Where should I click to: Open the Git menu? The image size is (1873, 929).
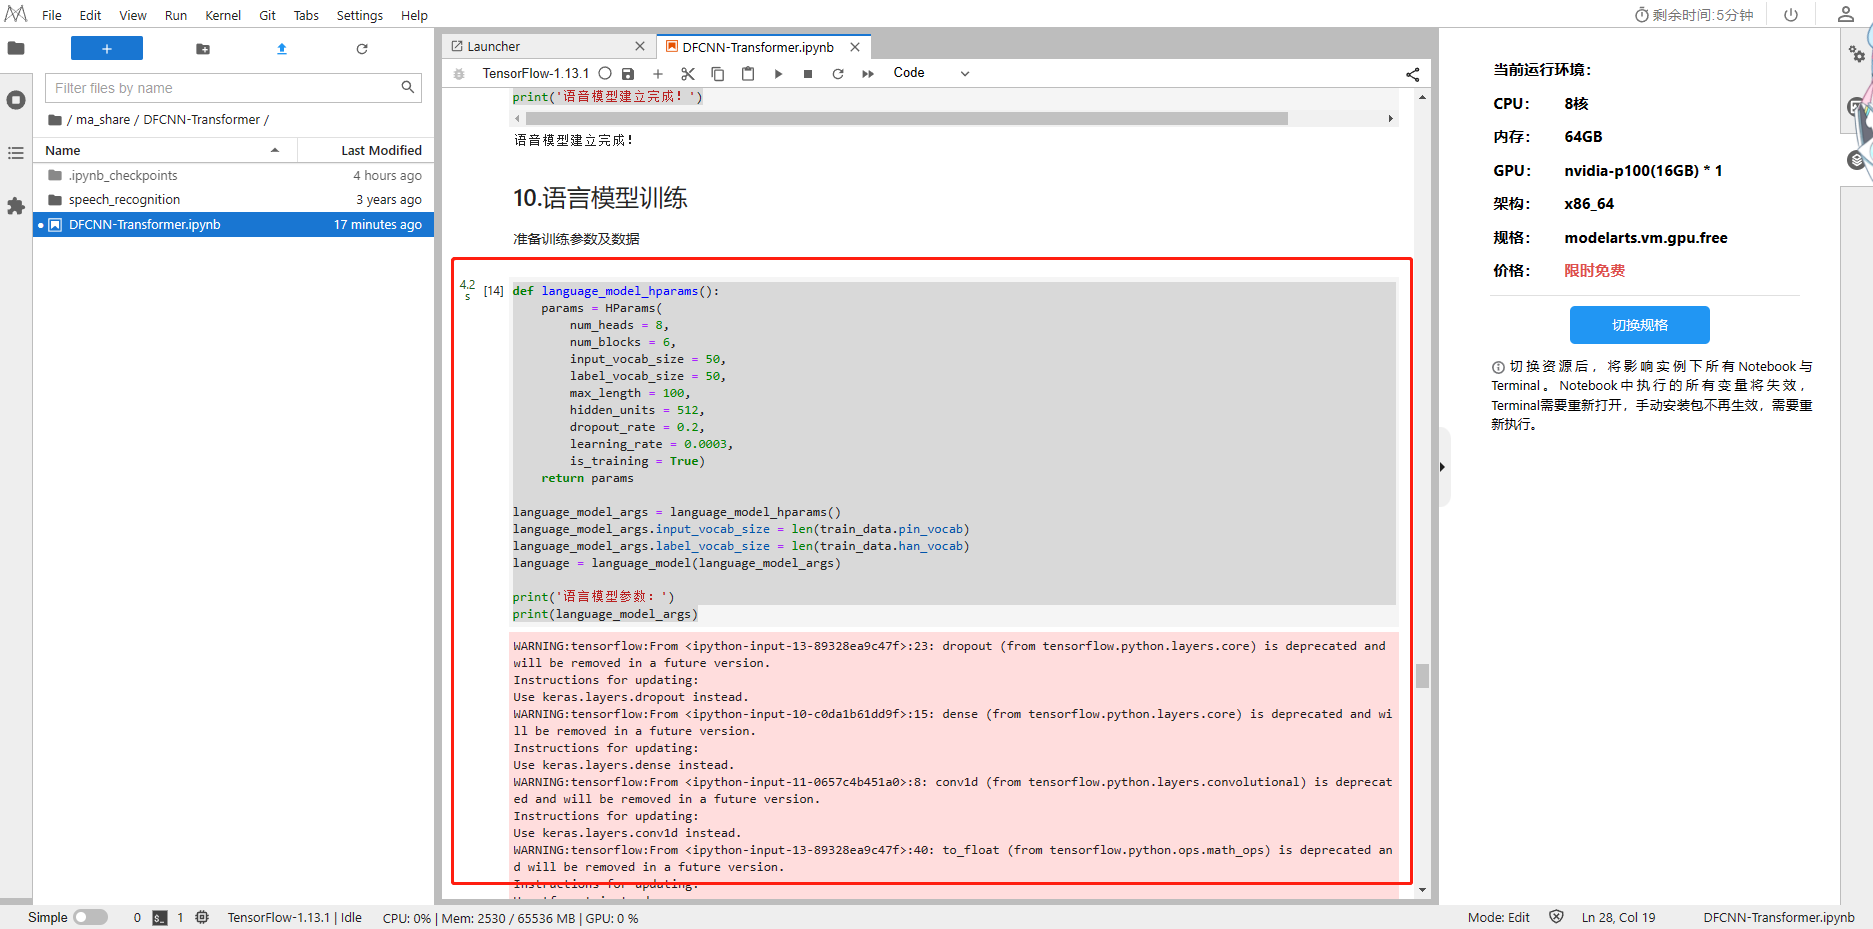[x=267, y=15]
